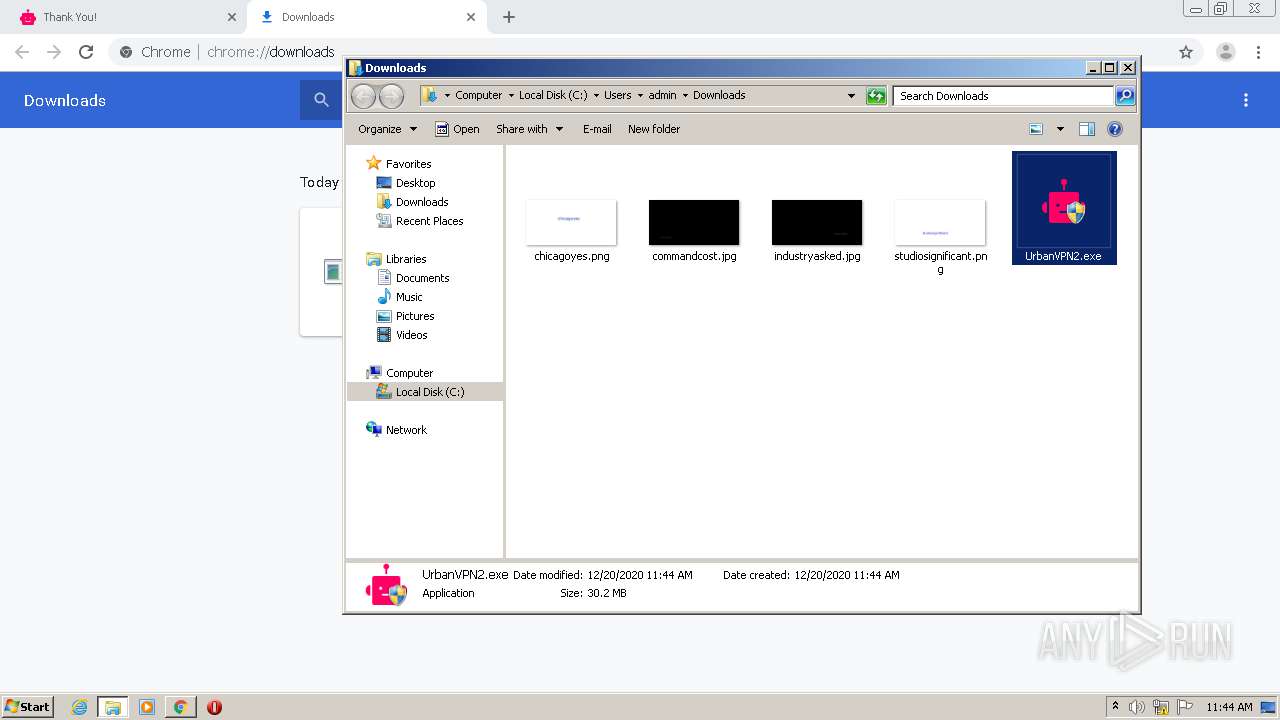Click Chrome back arrow
1280x720 pixels.
click(22, 52)
